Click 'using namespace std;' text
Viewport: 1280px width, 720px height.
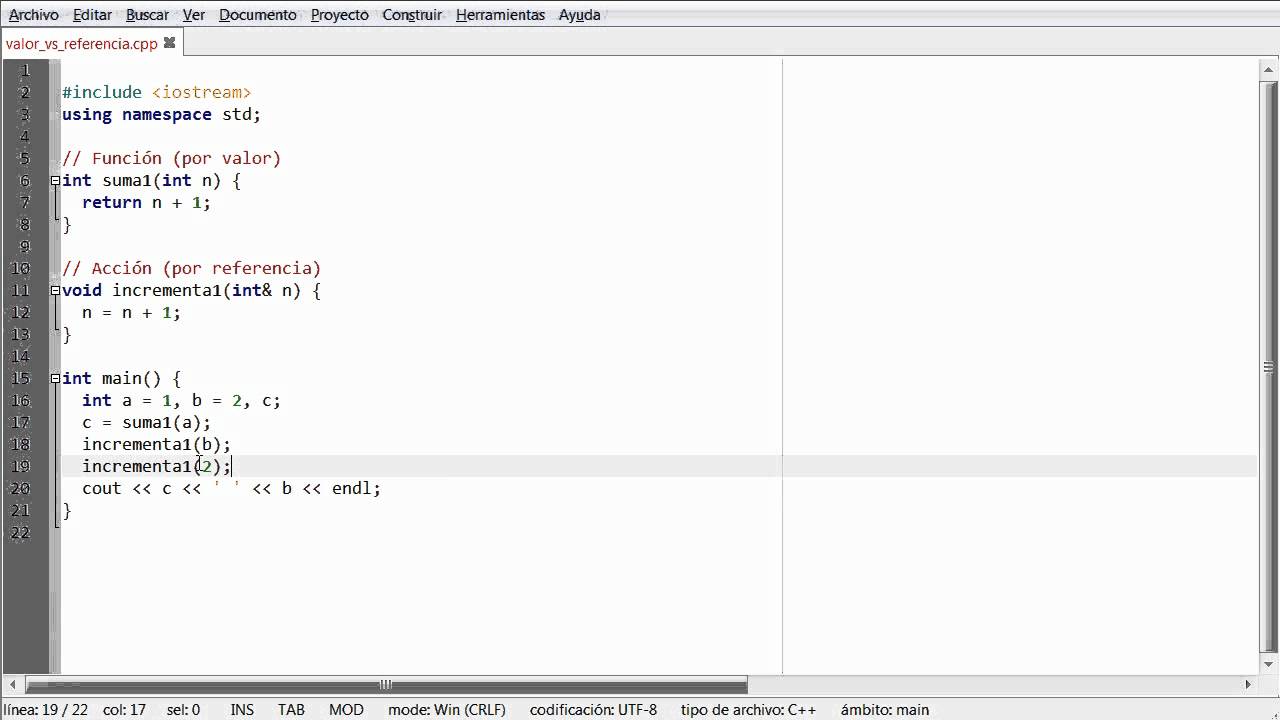[x=161, y=114]
